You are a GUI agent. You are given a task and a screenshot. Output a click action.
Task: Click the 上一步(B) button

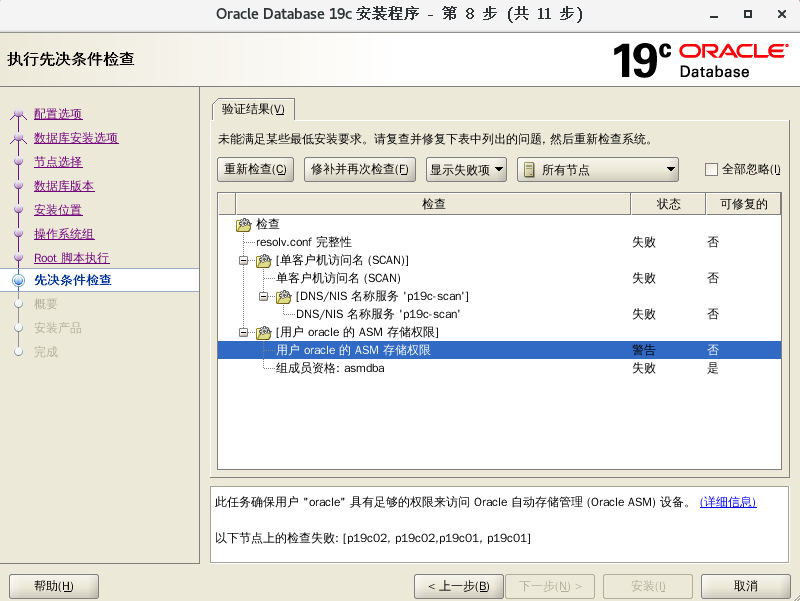(459, 586)
